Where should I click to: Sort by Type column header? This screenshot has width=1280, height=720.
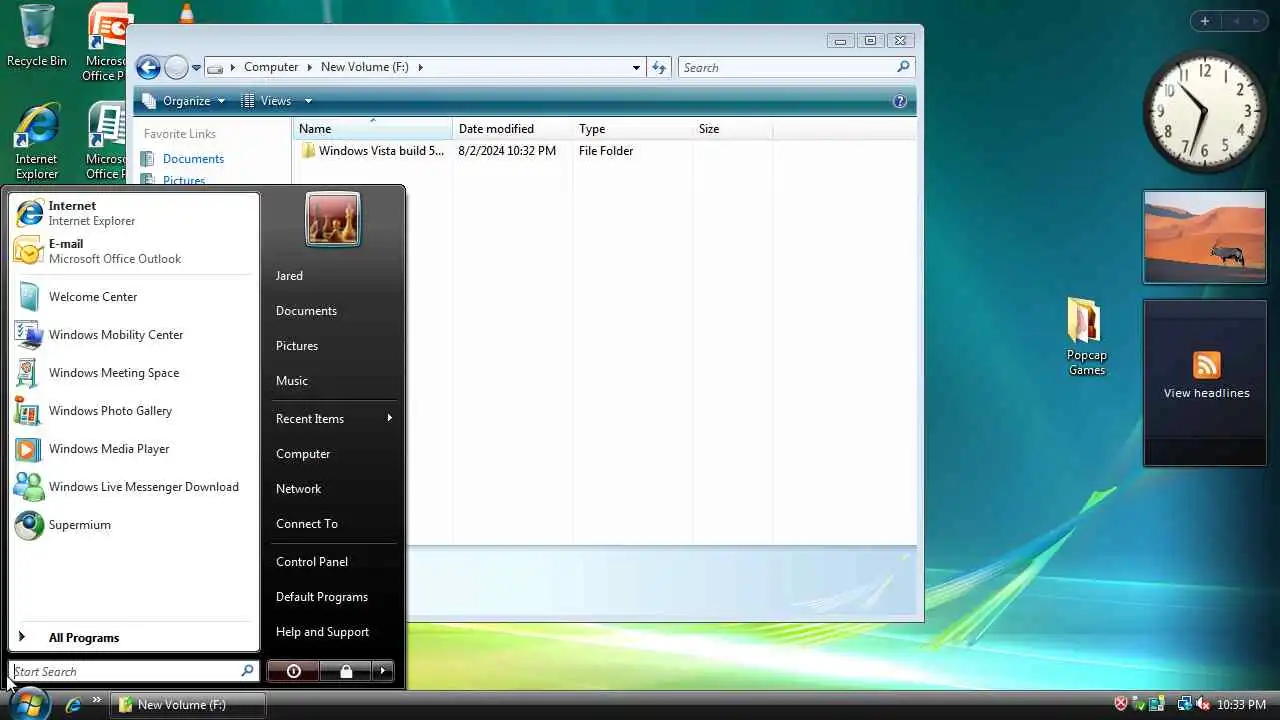point(633,129)
